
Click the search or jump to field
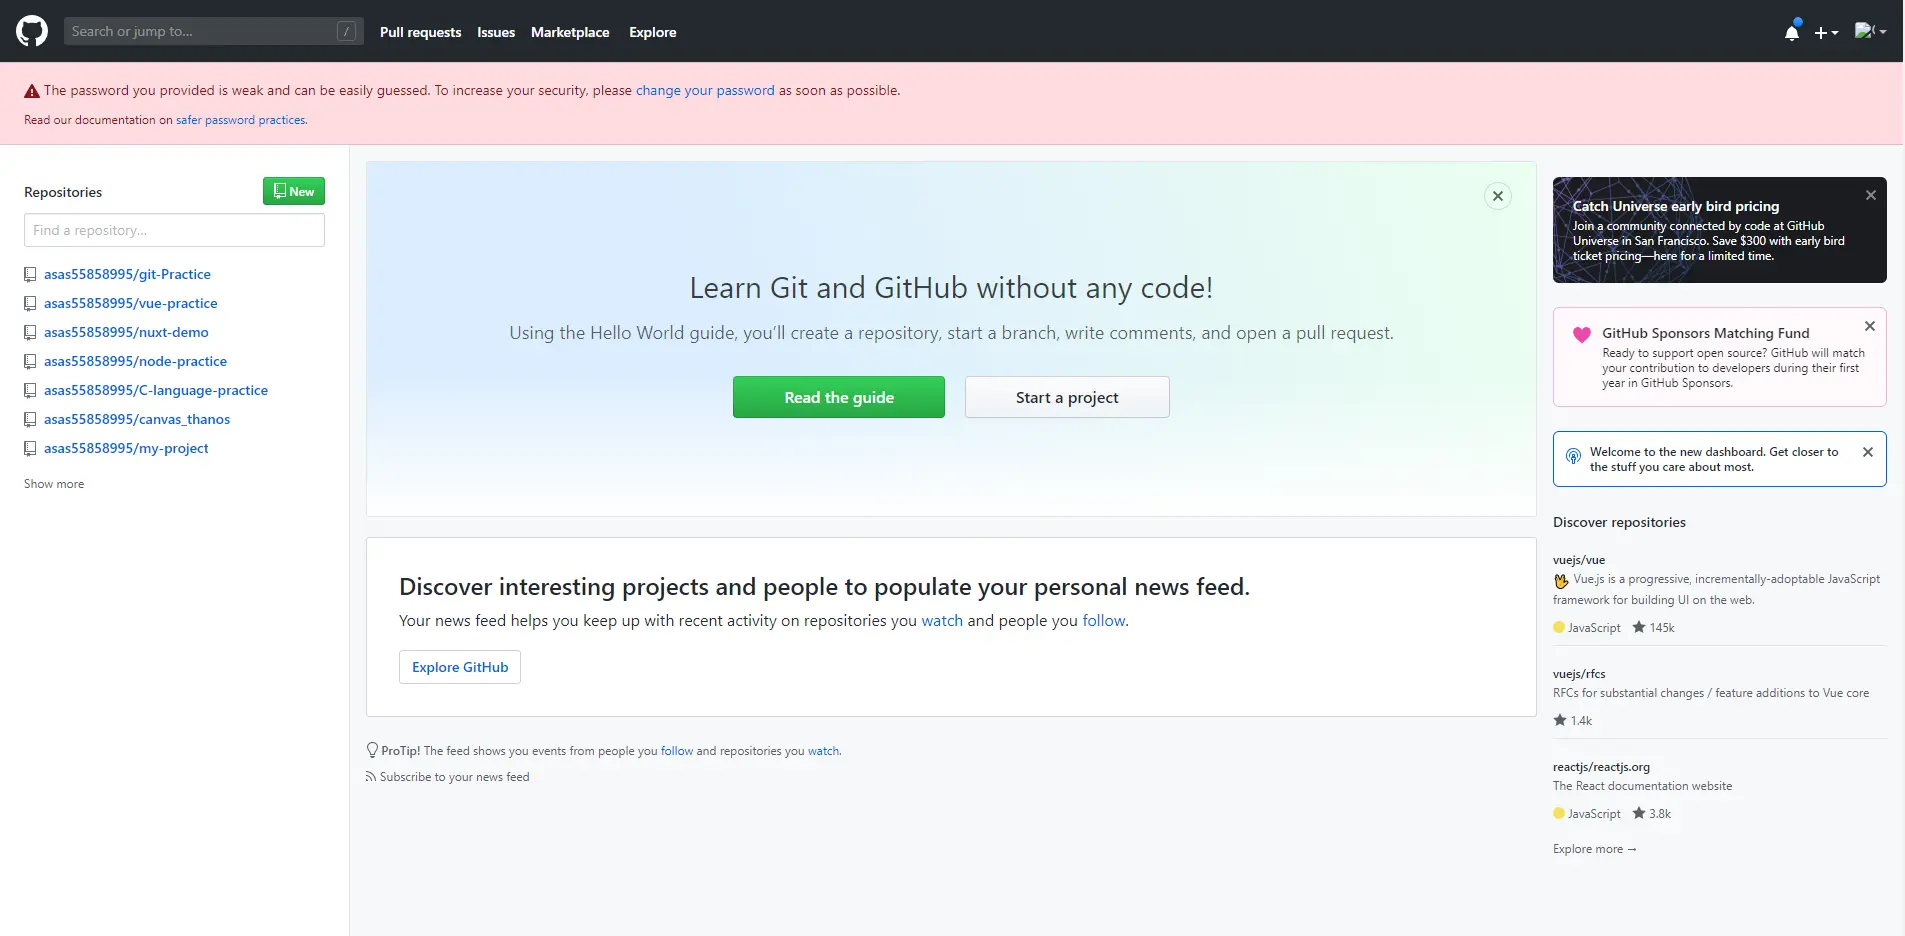213,31
